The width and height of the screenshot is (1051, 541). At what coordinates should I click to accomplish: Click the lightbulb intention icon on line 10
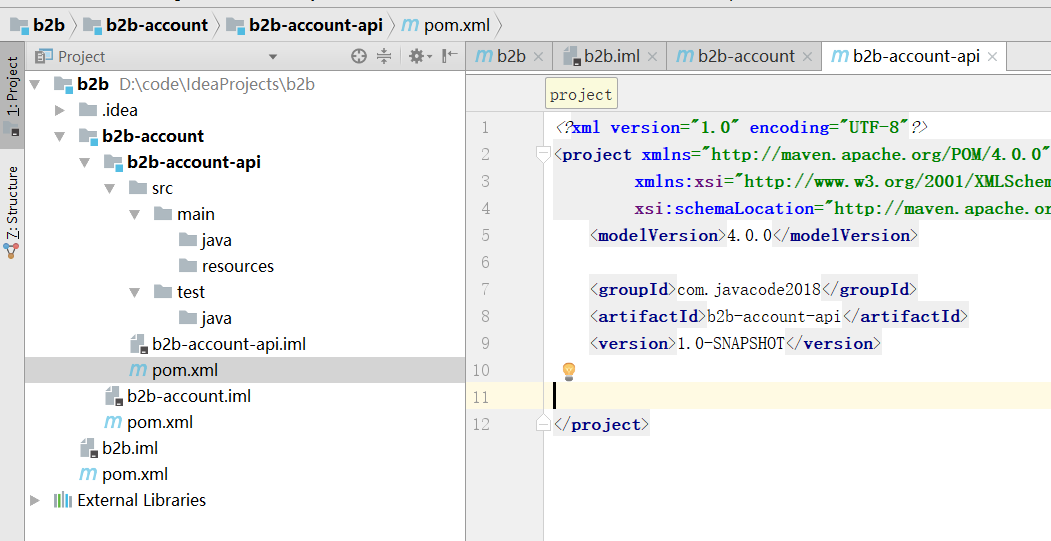pos(568,371)
